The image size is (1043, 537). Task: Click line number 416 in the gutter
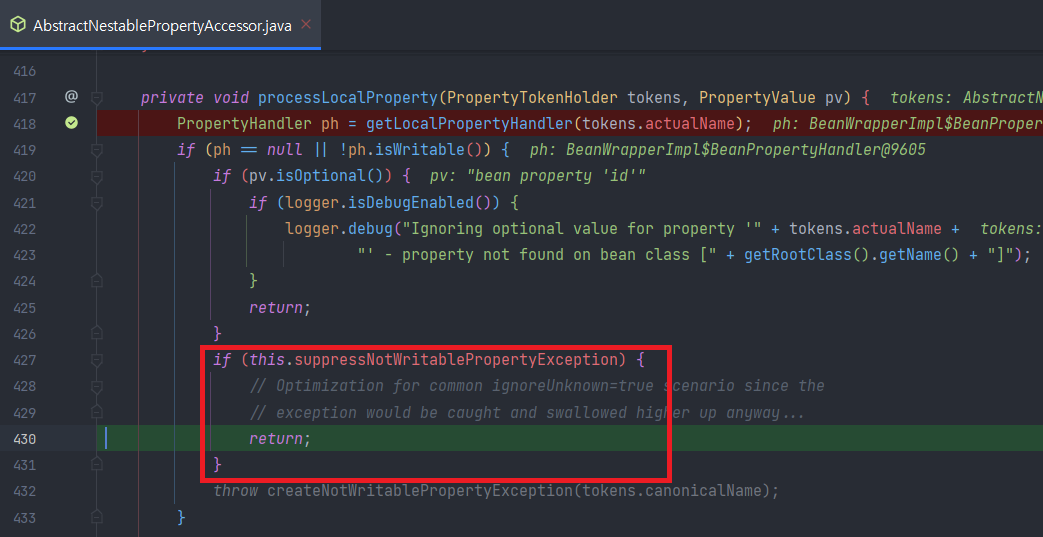(x=25, y=71)
